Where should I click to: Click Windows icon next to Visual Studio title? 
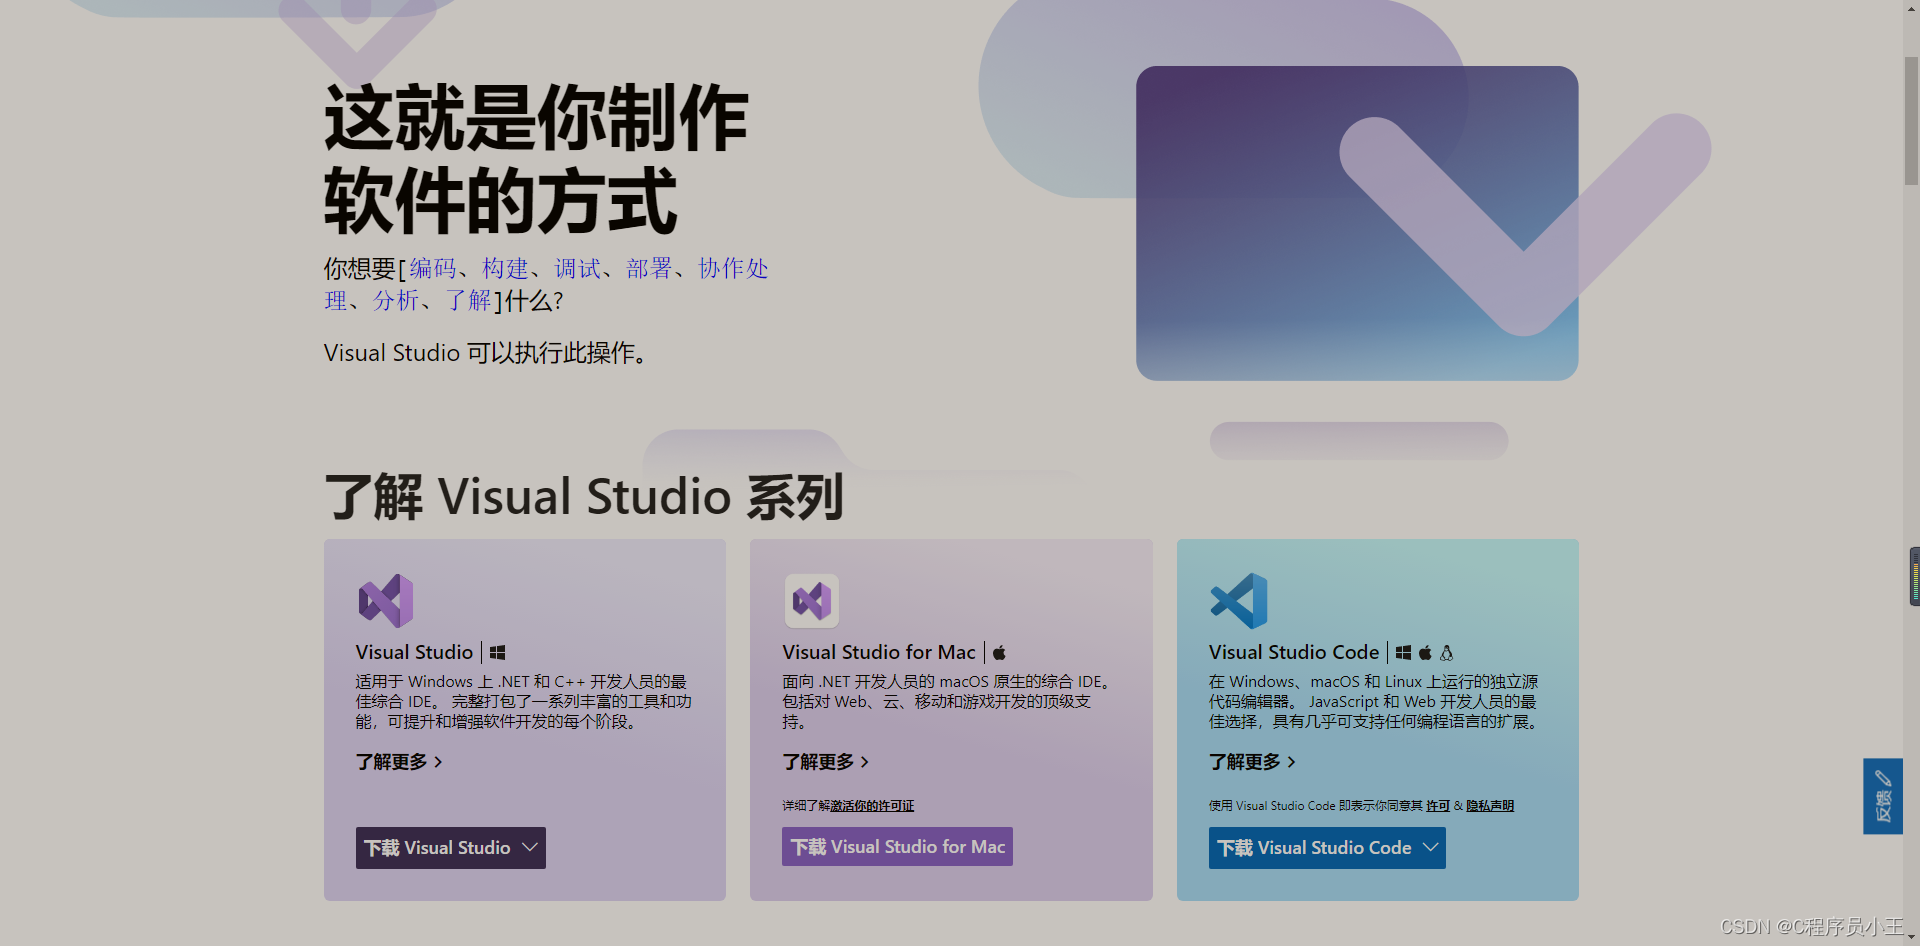pos(497,652)
